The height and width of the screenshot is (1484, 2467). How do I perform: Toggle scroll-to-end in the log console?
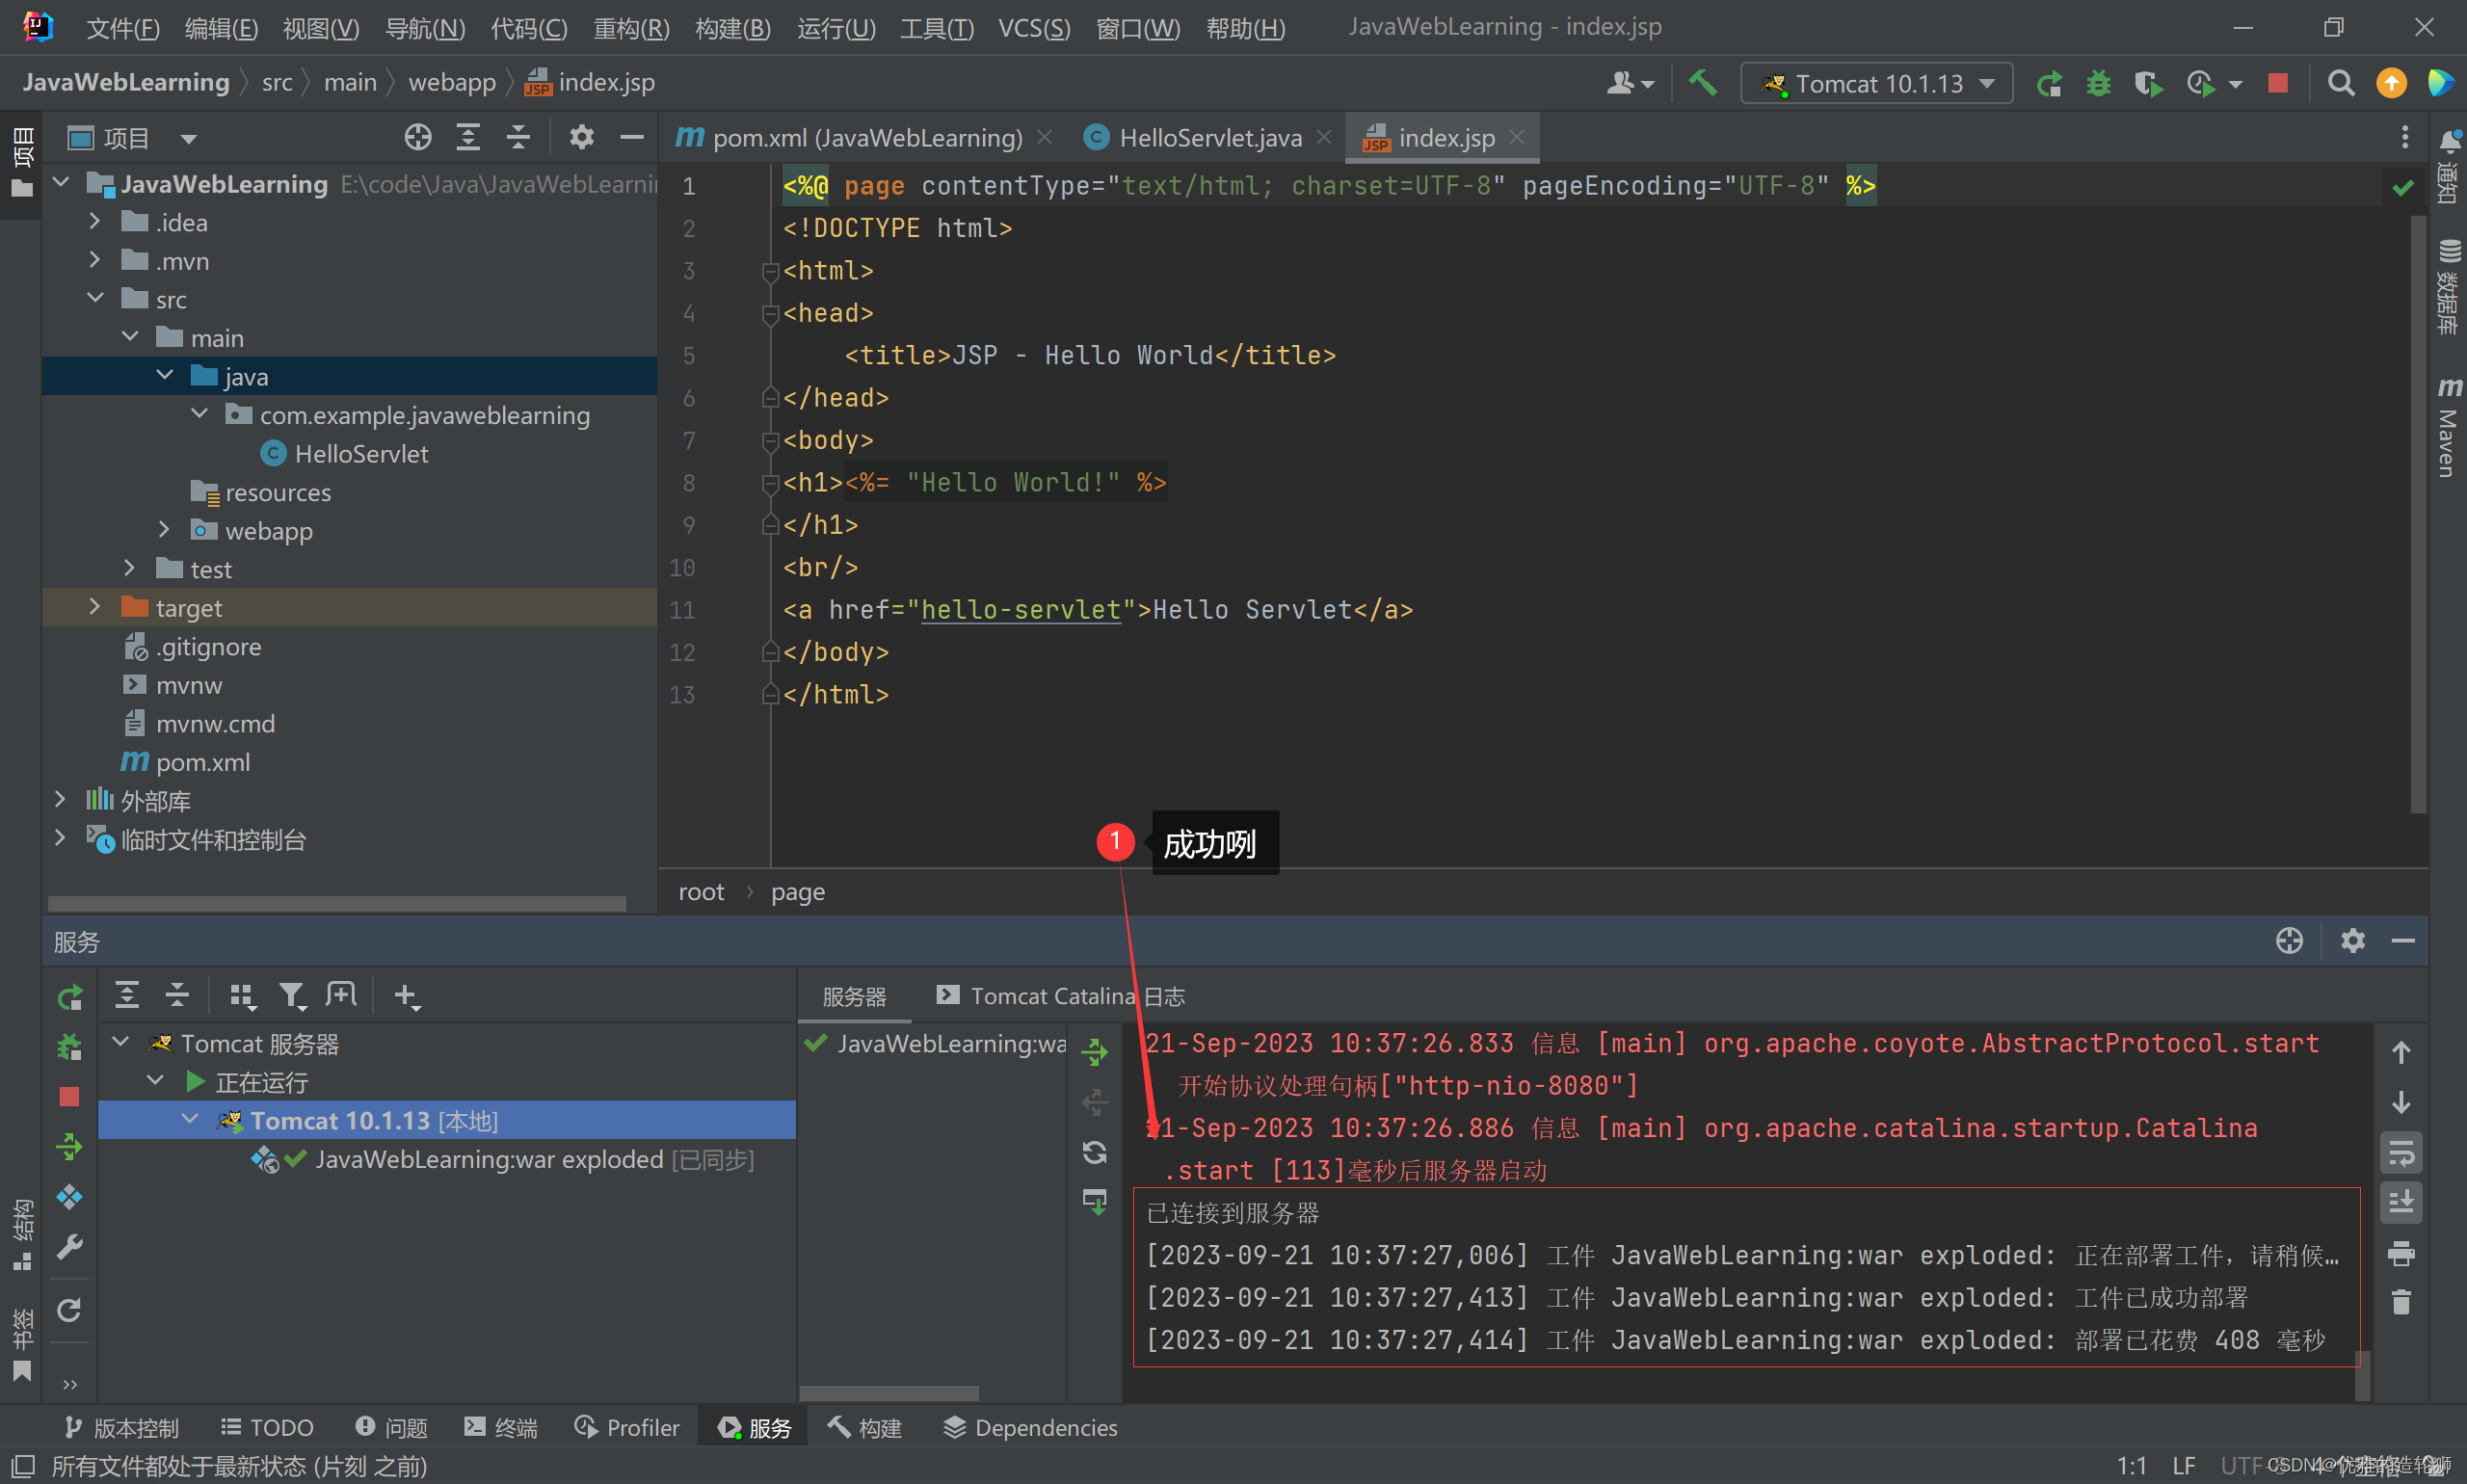pos(2402,1202)
